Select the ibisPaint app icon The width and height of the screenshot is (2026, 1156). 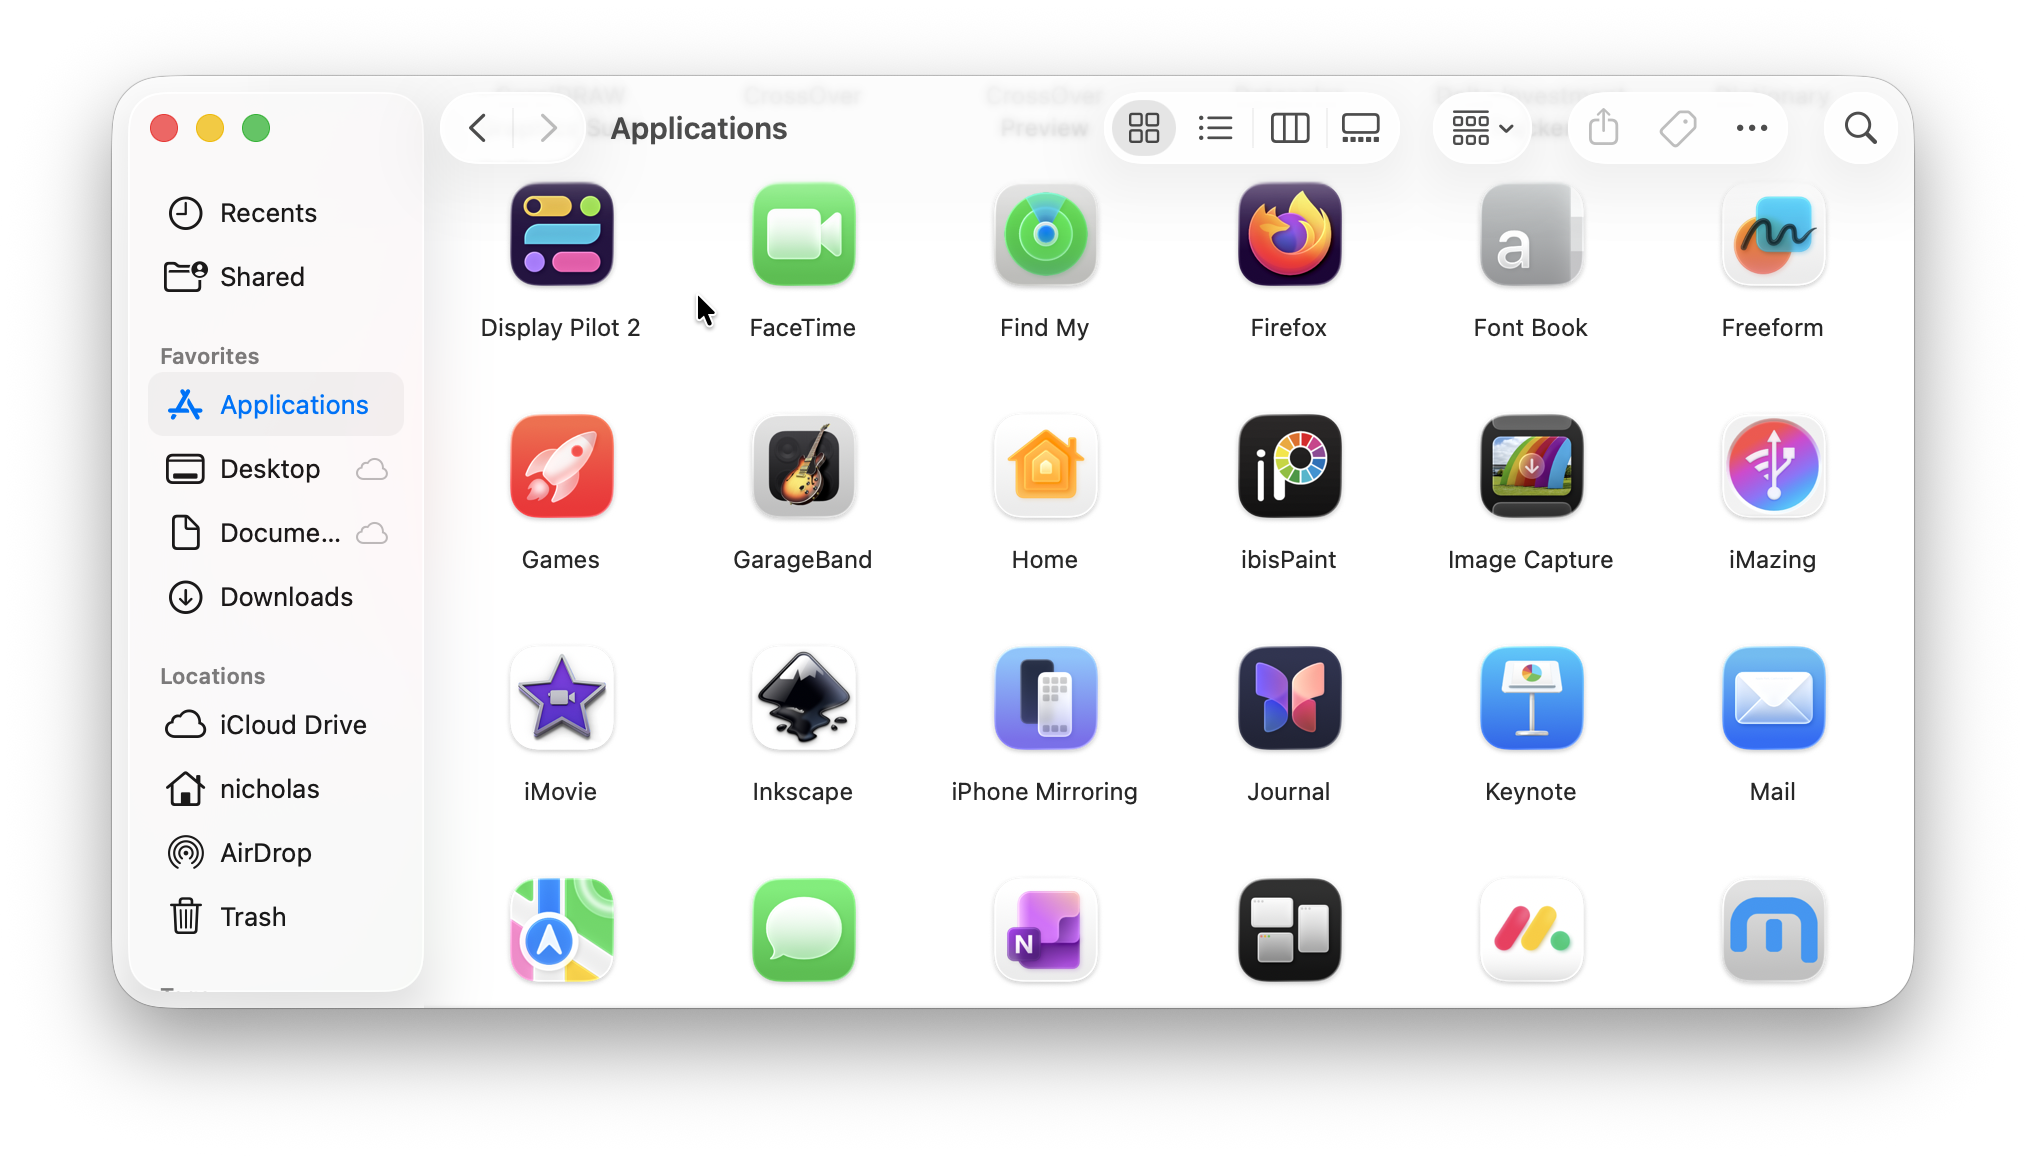click(1289, 467)
